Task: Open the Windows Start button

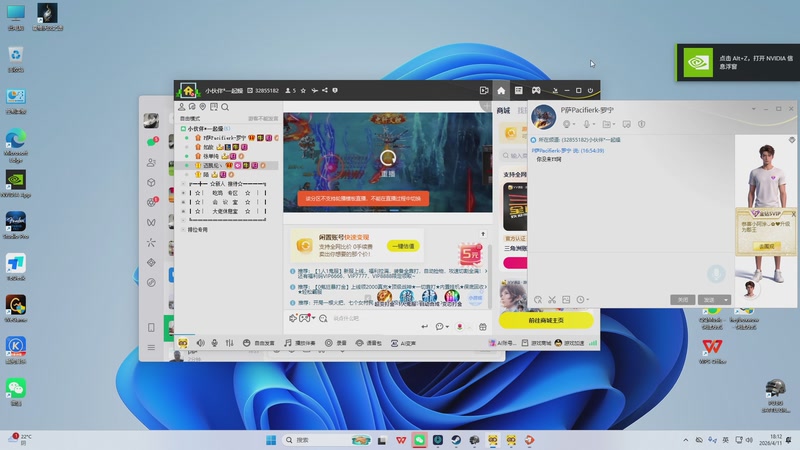Action: [271, 440]
